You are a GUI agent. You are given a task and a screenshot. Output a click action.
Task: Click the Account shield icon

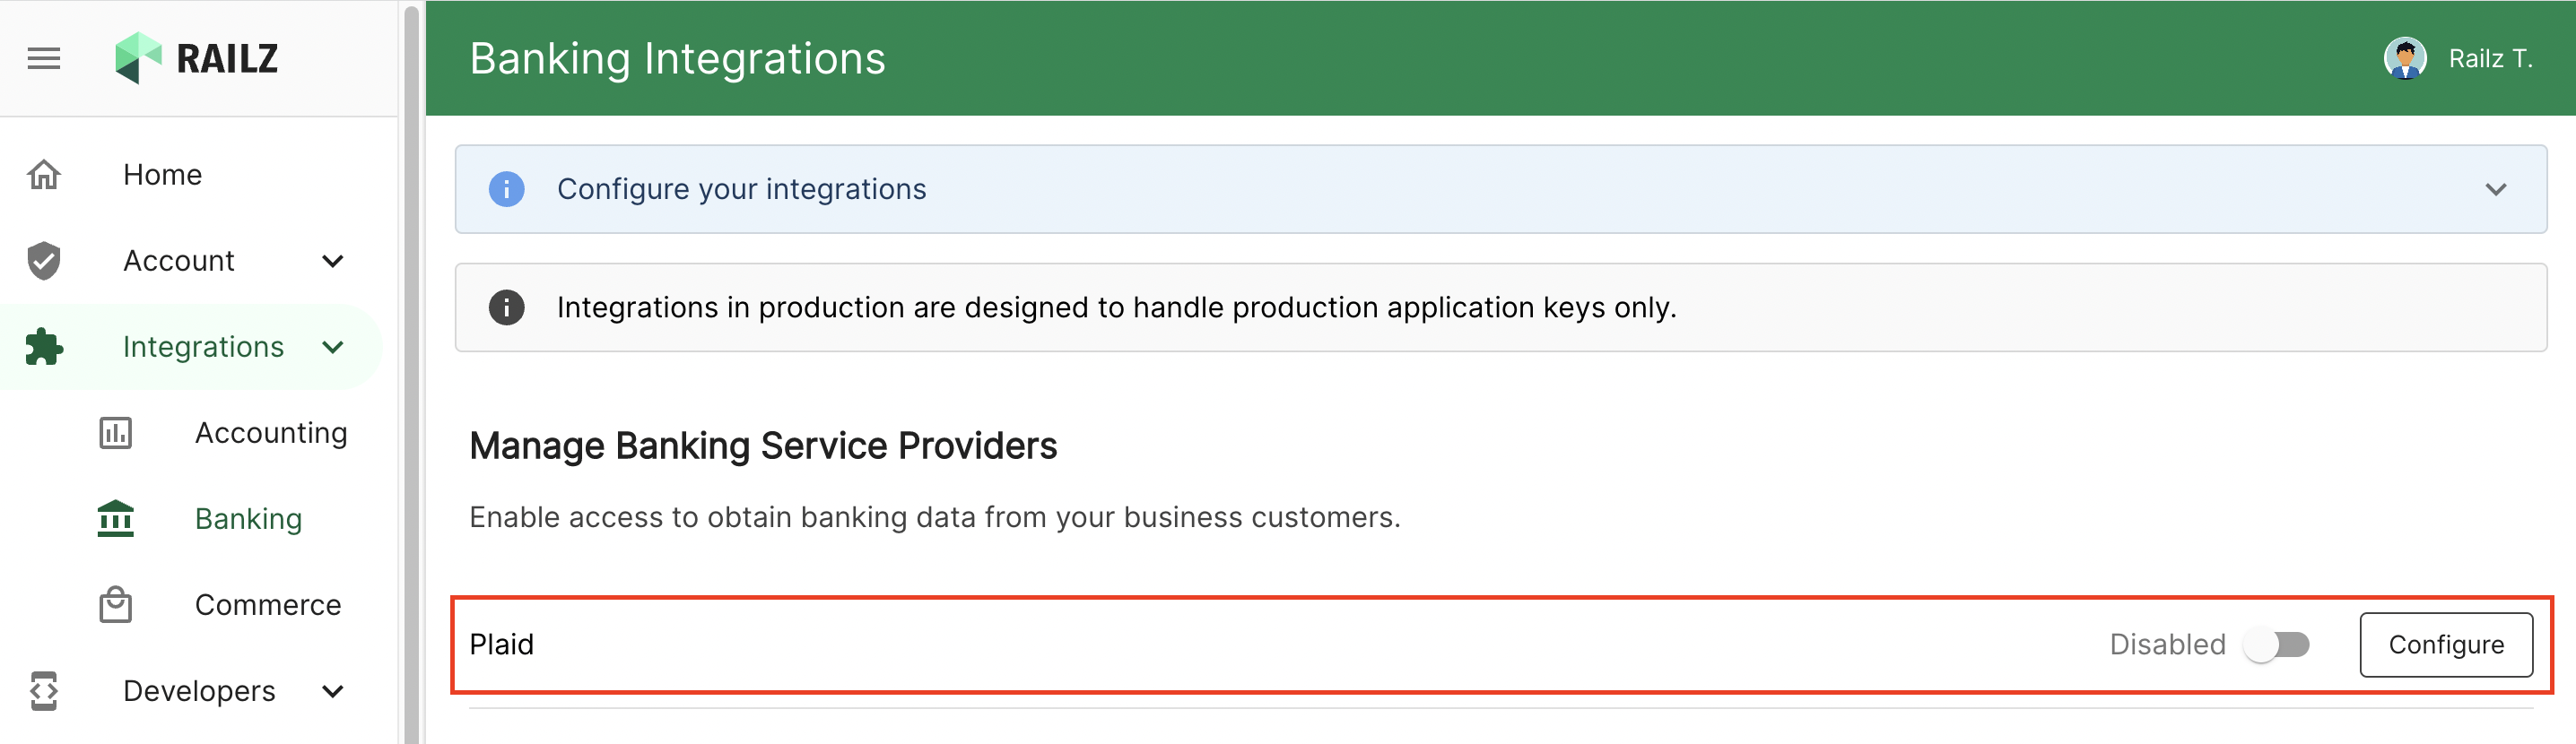point(44,261)
